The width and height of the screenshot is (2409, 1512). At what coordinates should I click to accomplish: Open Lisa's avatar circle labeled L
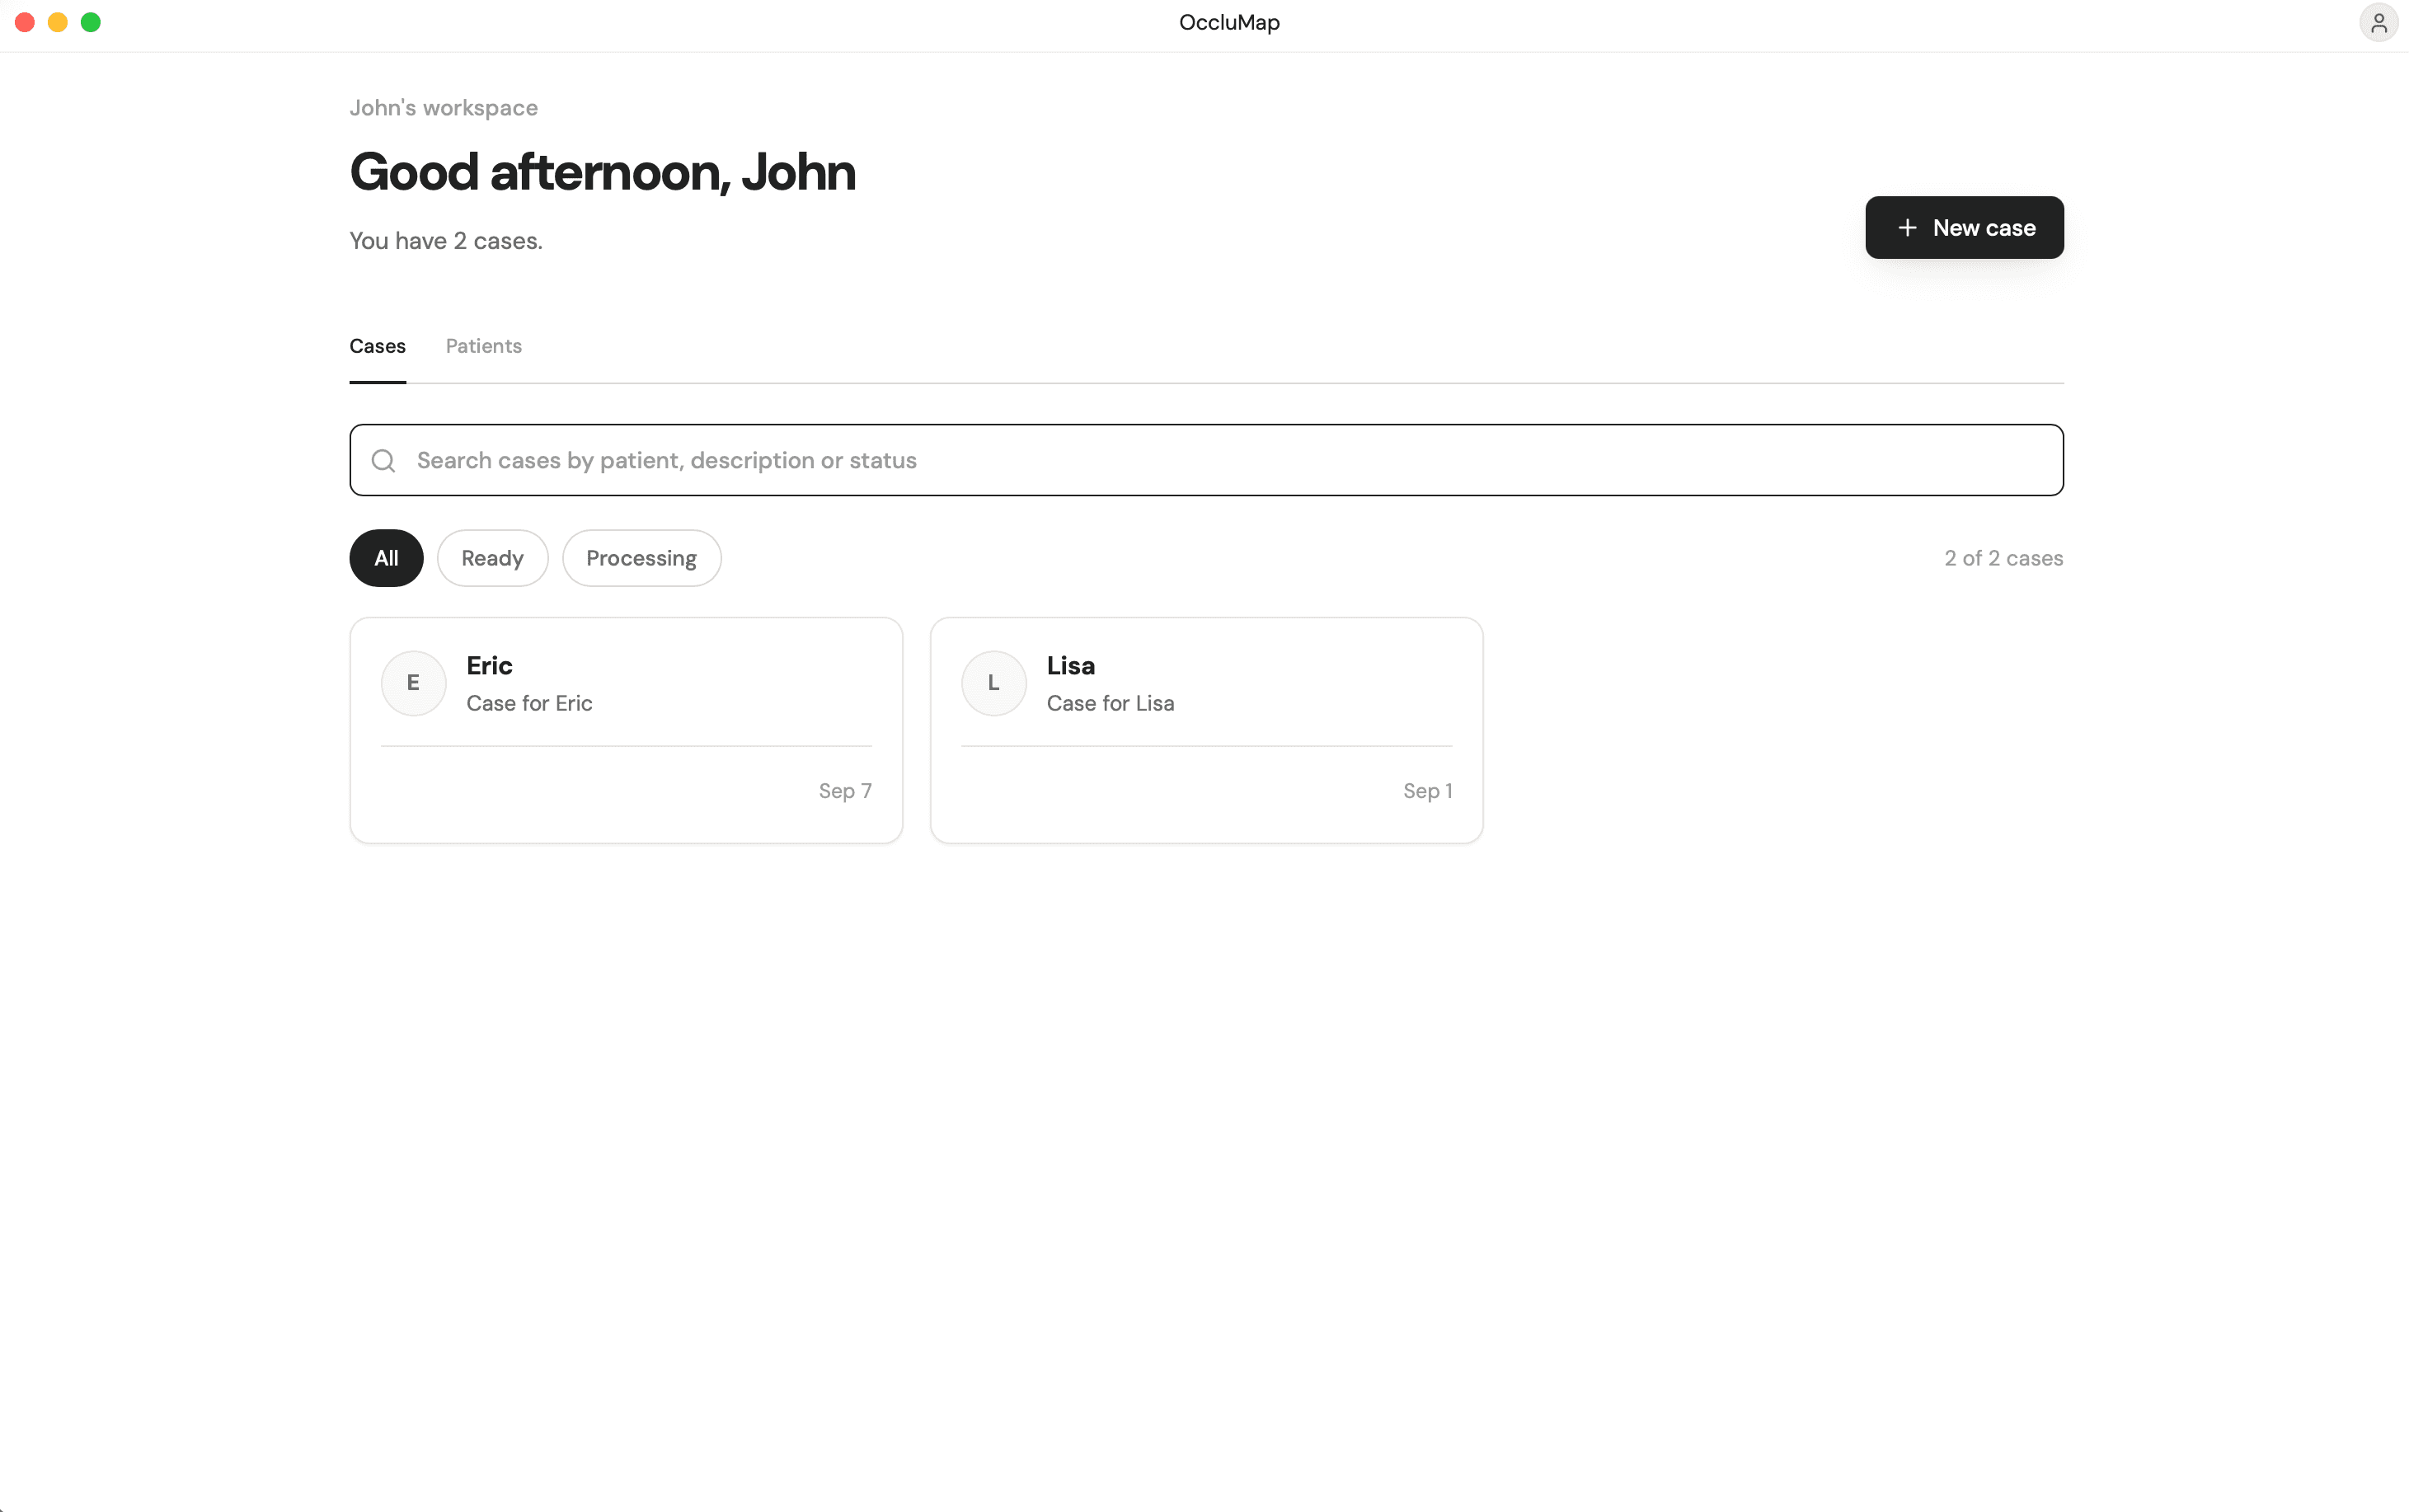point(993,683)
